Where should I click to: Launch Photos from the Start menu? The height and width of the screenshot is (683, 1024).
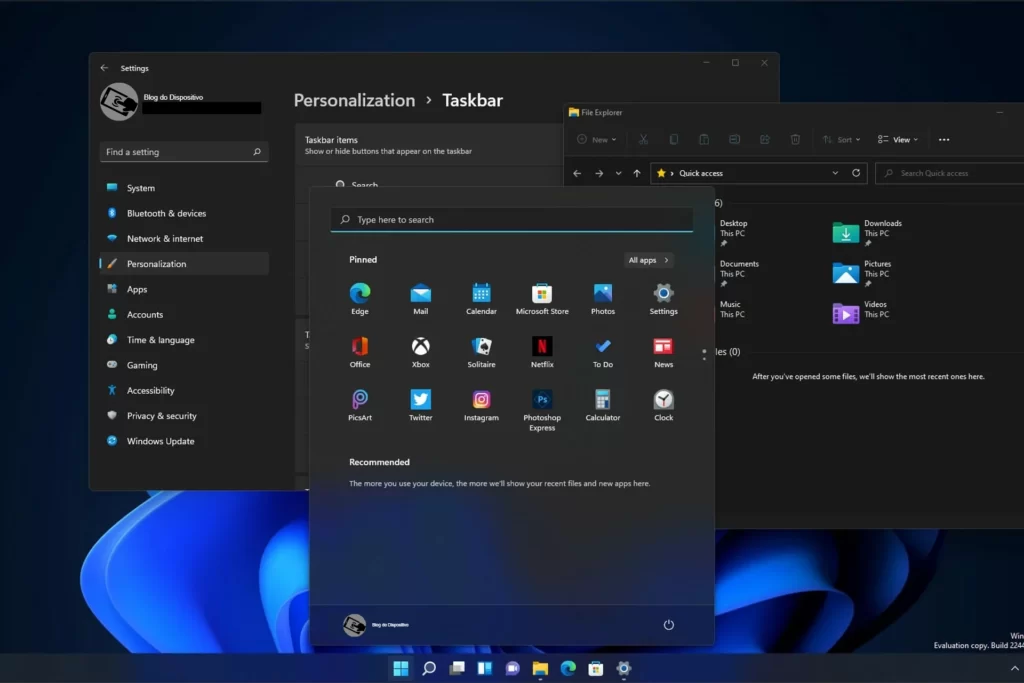pyautogui.click(x=603, y=299)
